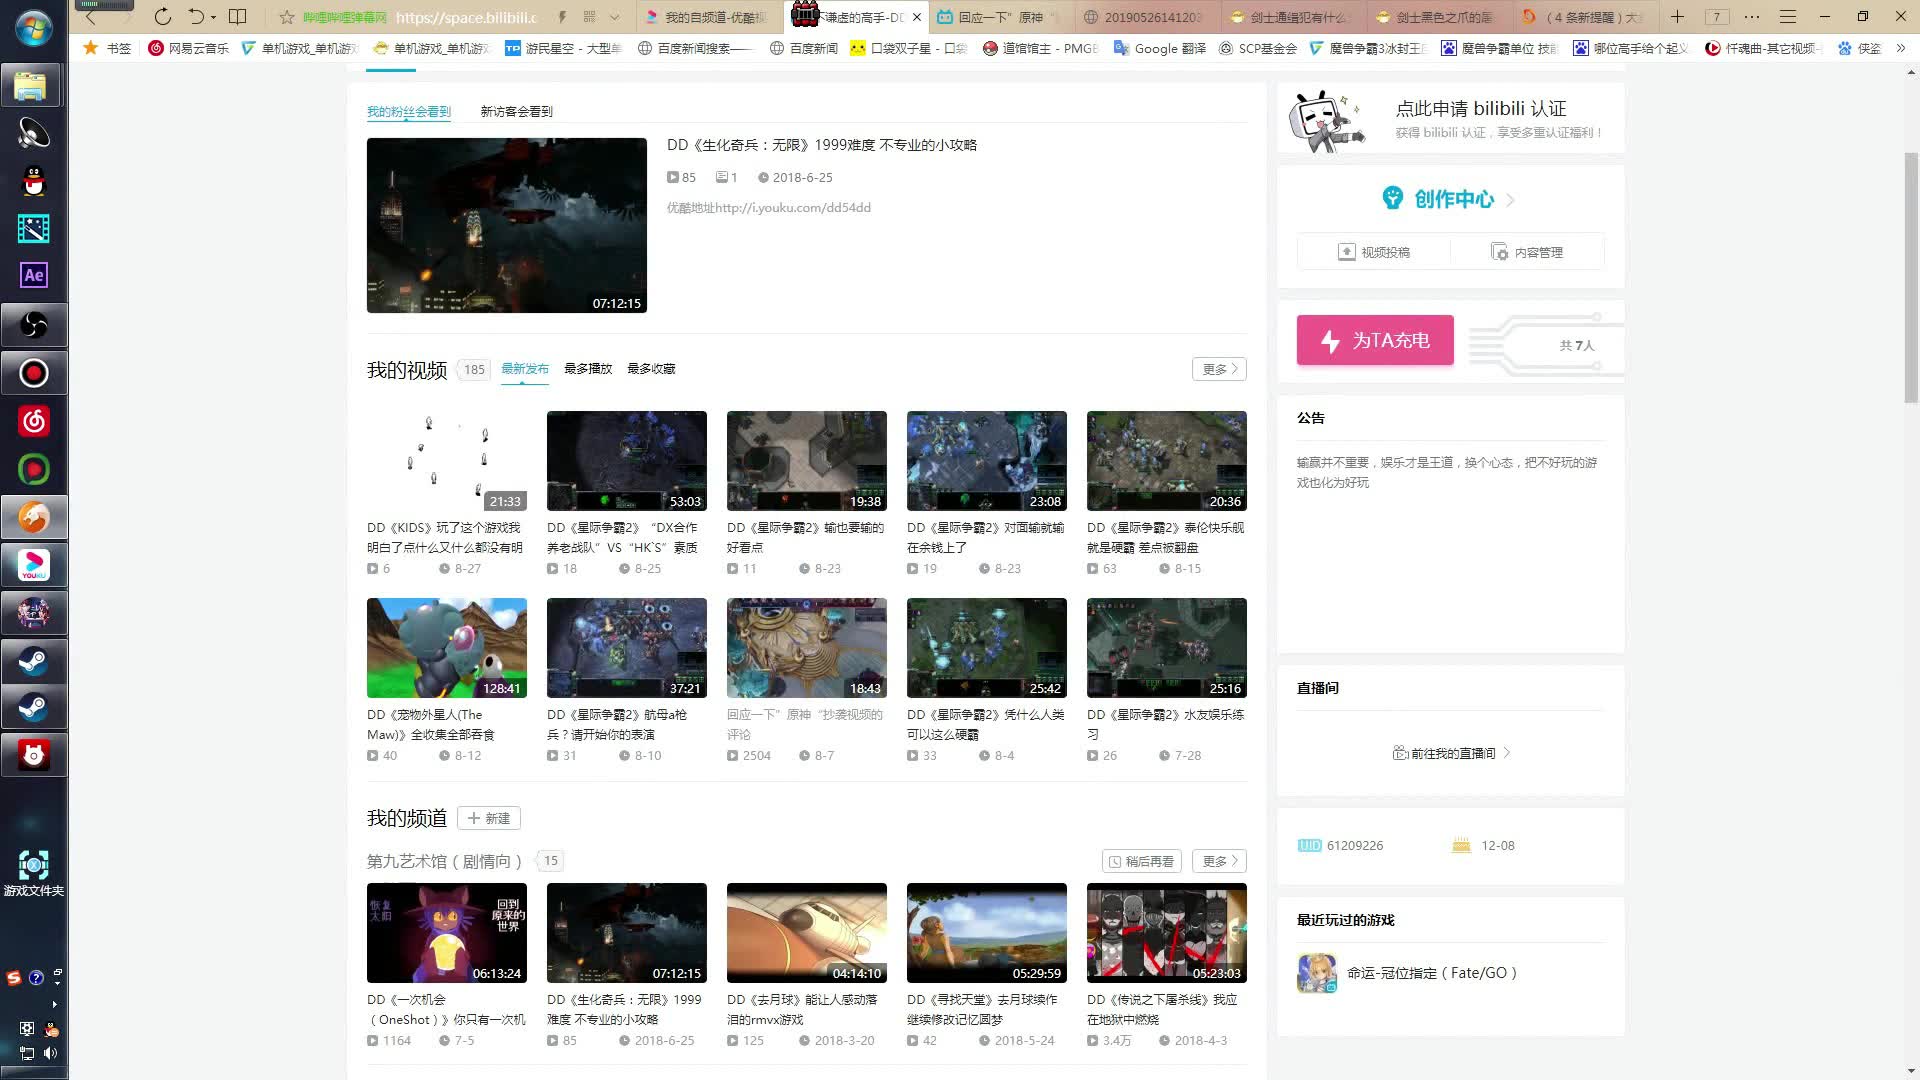Click 点此申请 bilibili 认证 banner
The height and width of the screenshot is (1080, 1920).
pos(1450,118)
